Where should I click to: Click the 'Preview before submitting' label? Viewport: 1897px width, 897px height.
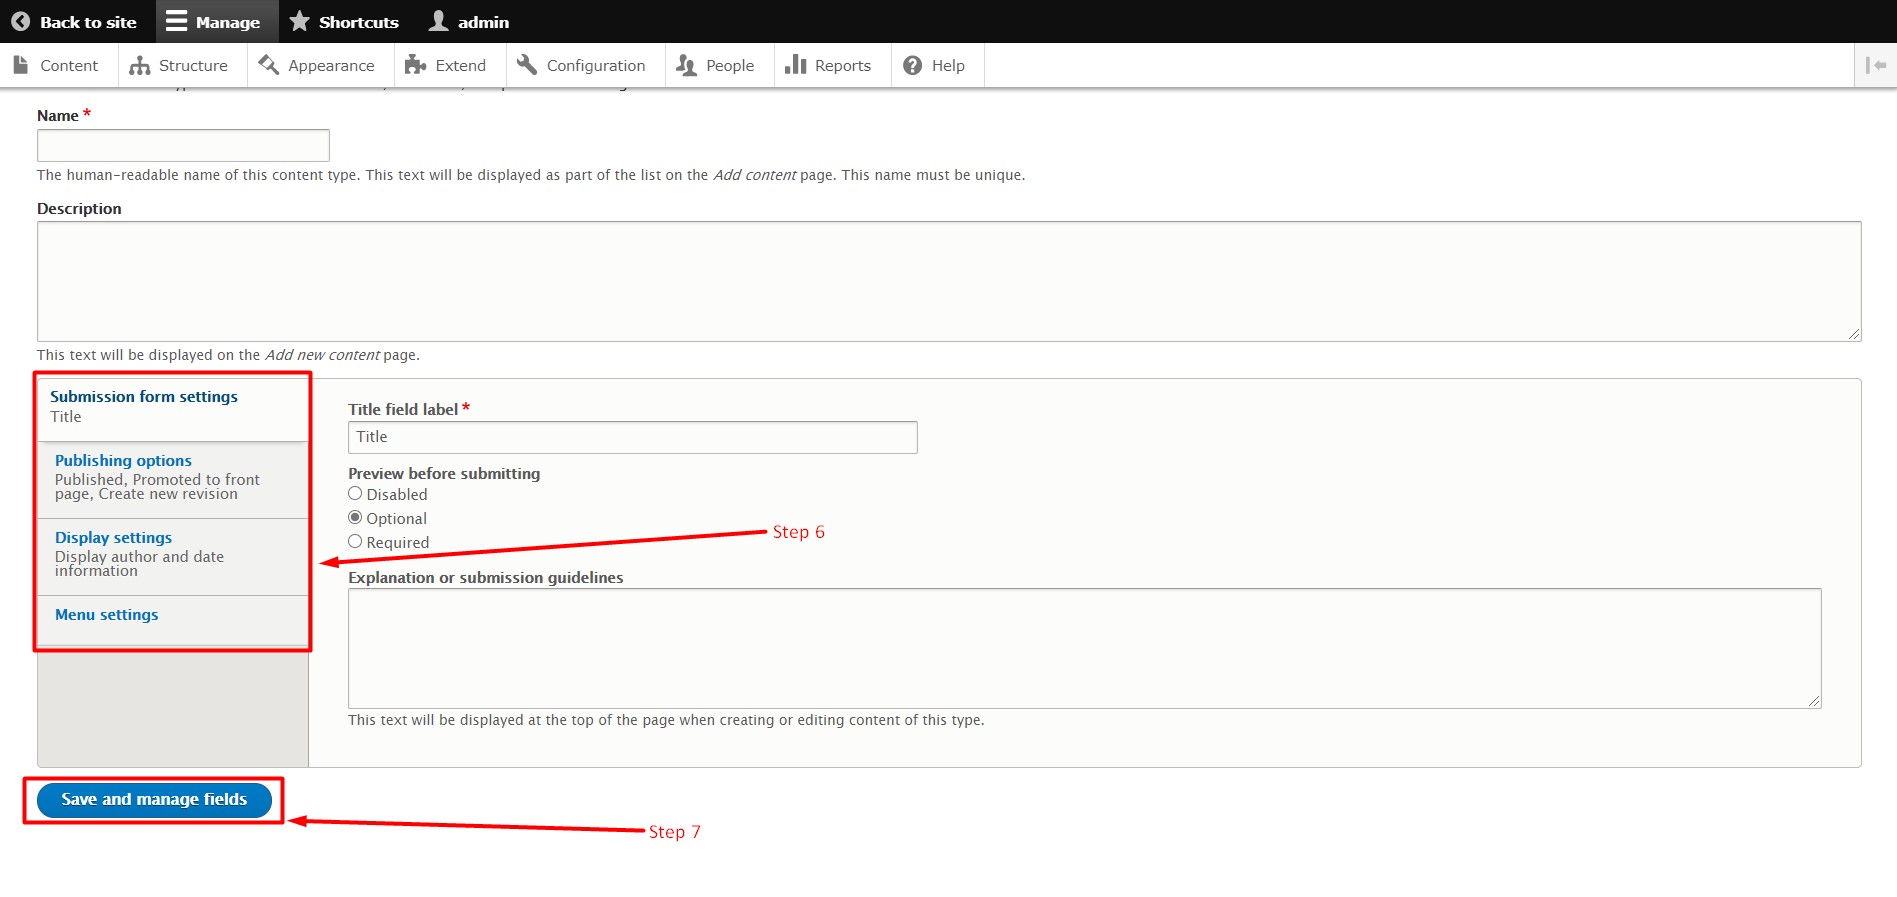(x=444, y=473)
